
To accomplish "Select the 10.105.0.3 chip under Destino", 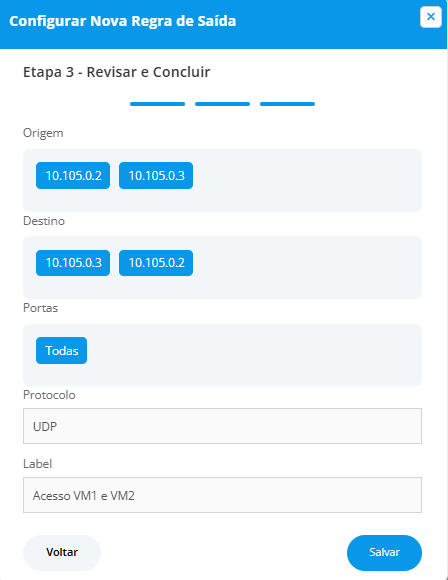I will 73,263.
